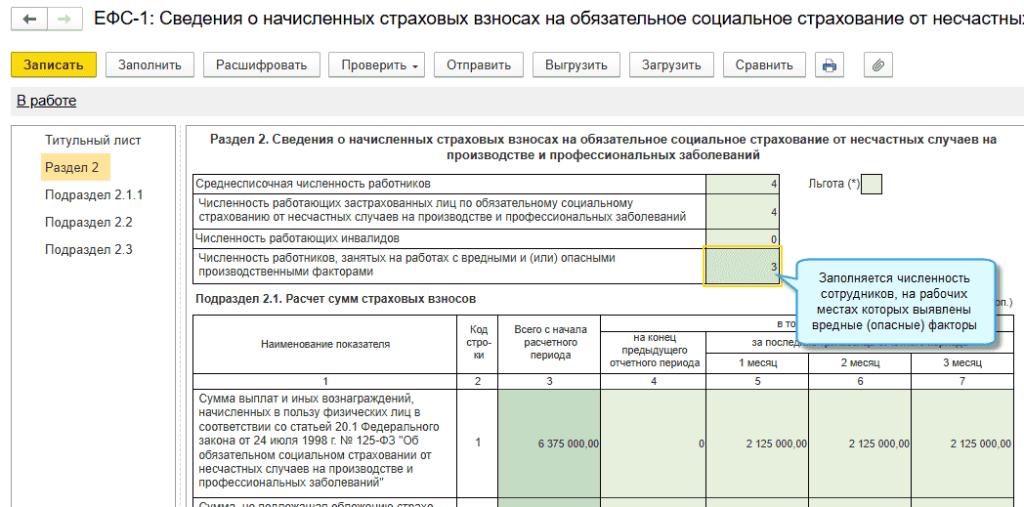This screenshot has height=507, width=1024.
Task: Click the Выгрузить button
Action: point(576,65)
